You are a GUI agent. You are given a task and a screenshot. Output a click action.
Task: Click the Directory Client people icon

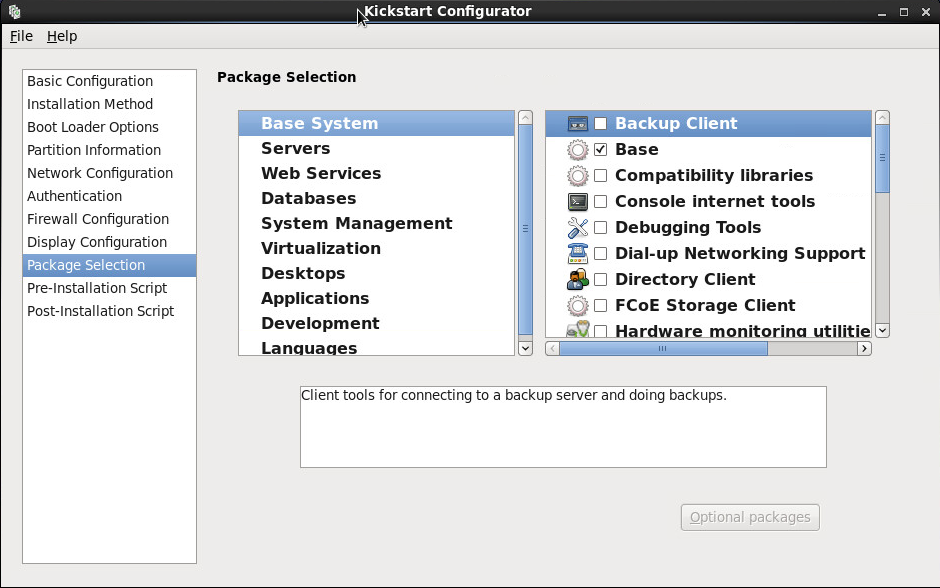click(577, 279)
